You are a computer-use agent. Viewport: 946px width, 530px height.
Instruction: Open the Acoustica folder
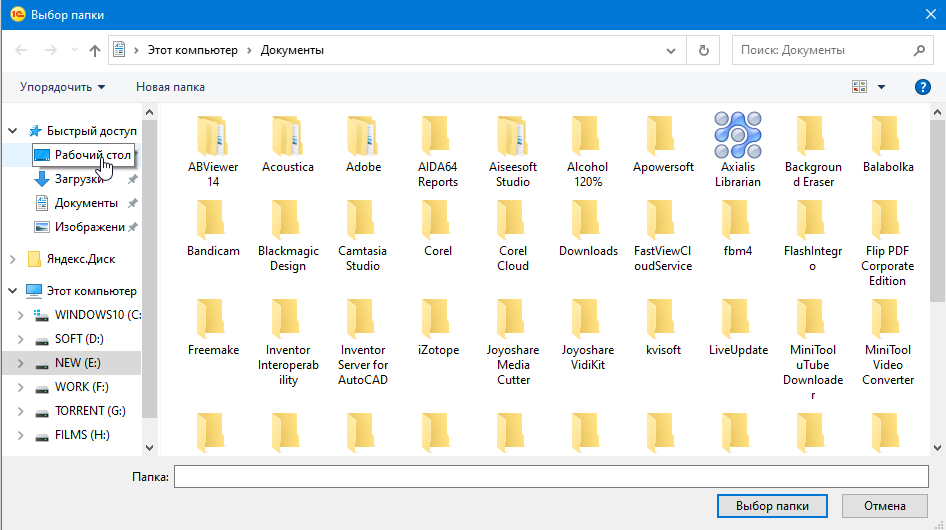coord(288,145)
